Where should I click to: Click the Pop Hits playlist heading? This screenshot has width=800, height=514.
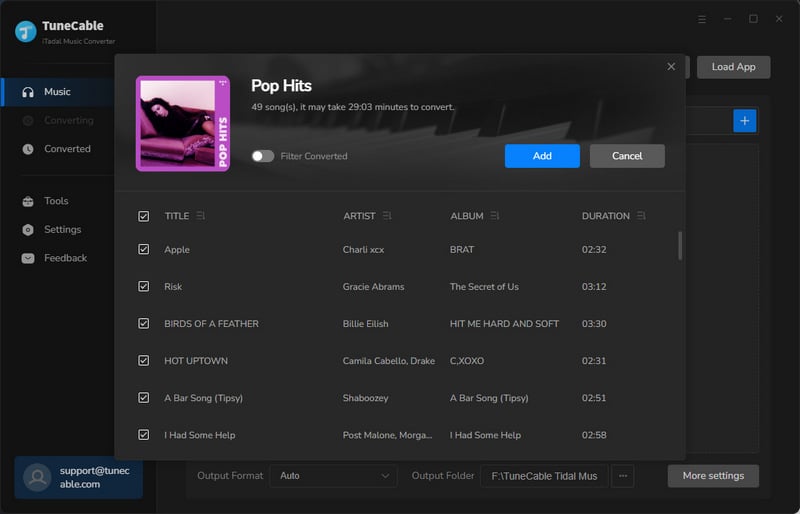[281, 86]
